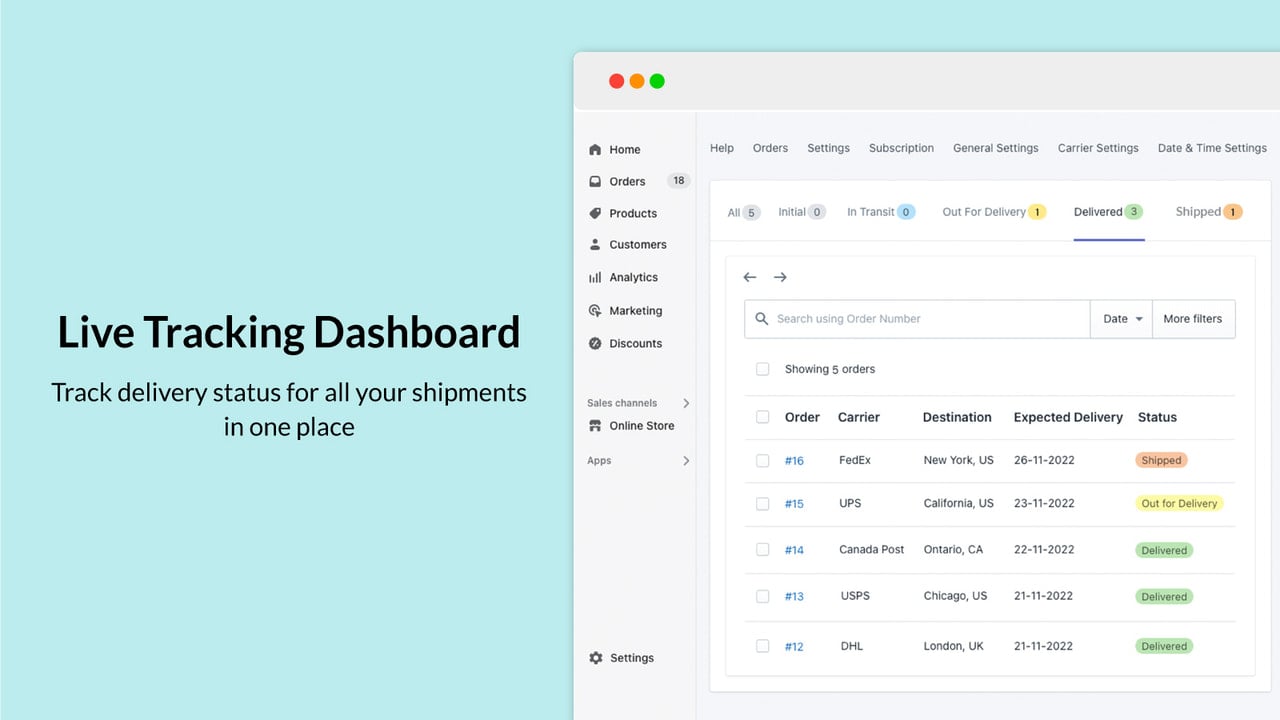Viewport: 1280px width, 720px height.
Task: Click the magnifier icon in search box
Action: 763,319
